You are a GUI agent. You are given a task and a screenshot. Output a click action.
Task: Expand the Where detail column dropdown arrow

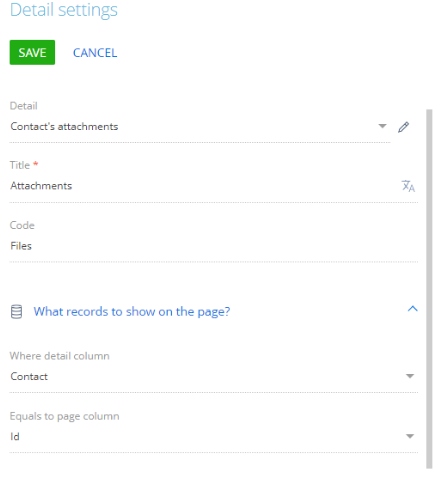coord(410,376)
